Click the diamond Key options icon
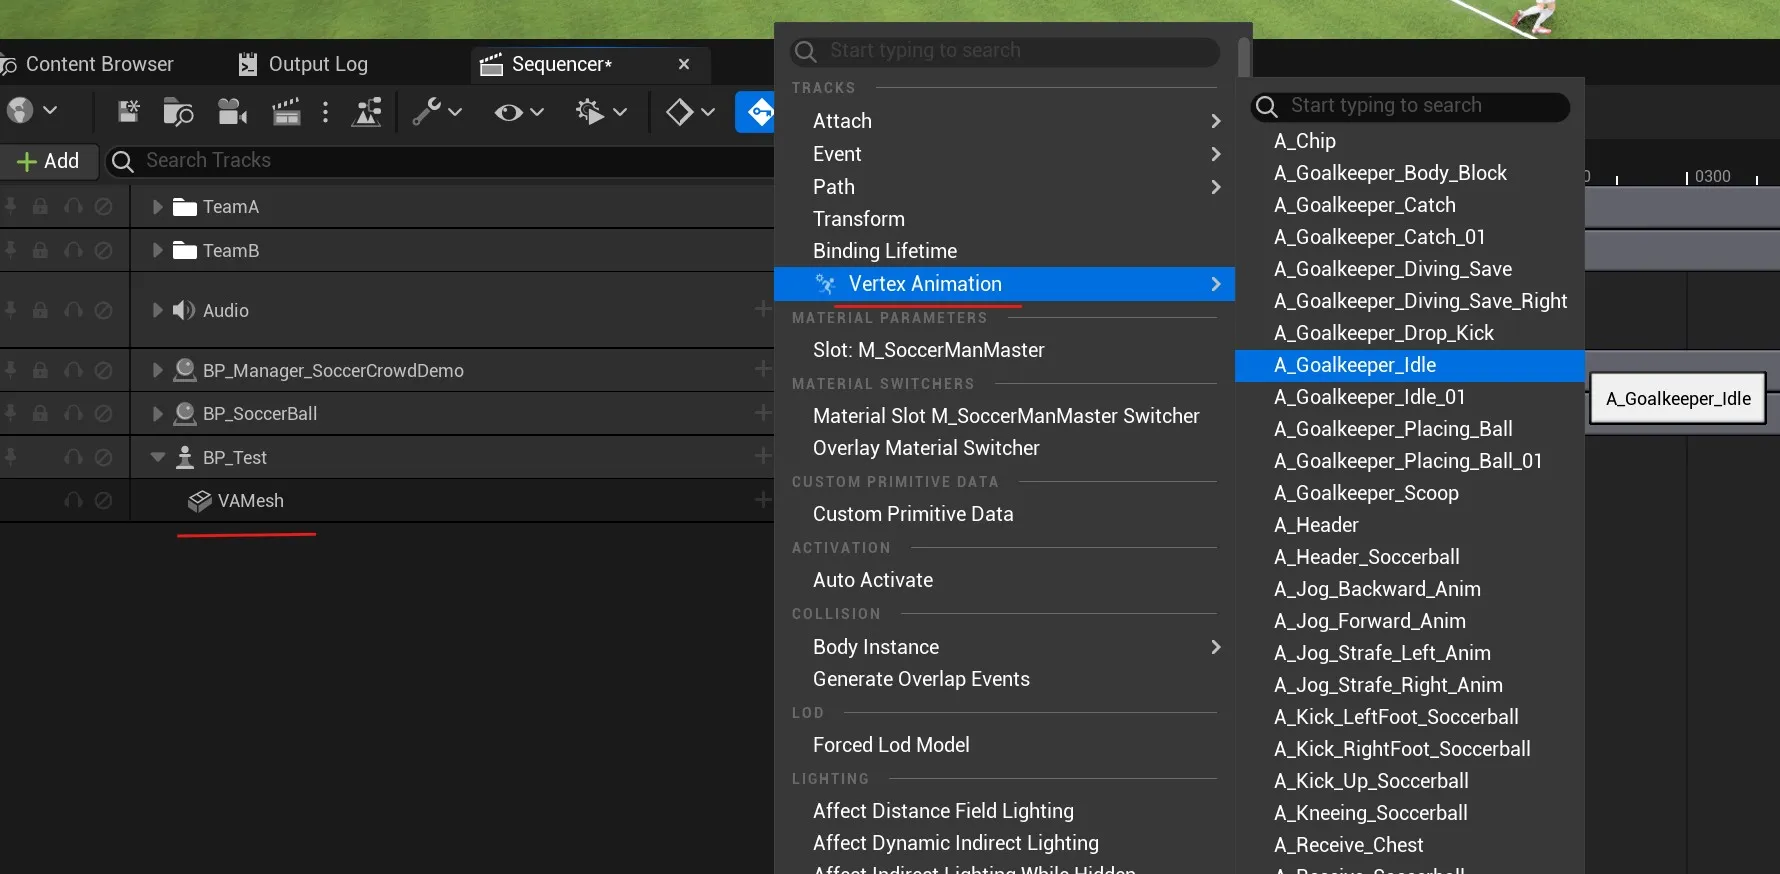1780x874 pixels. coord(679,112)
